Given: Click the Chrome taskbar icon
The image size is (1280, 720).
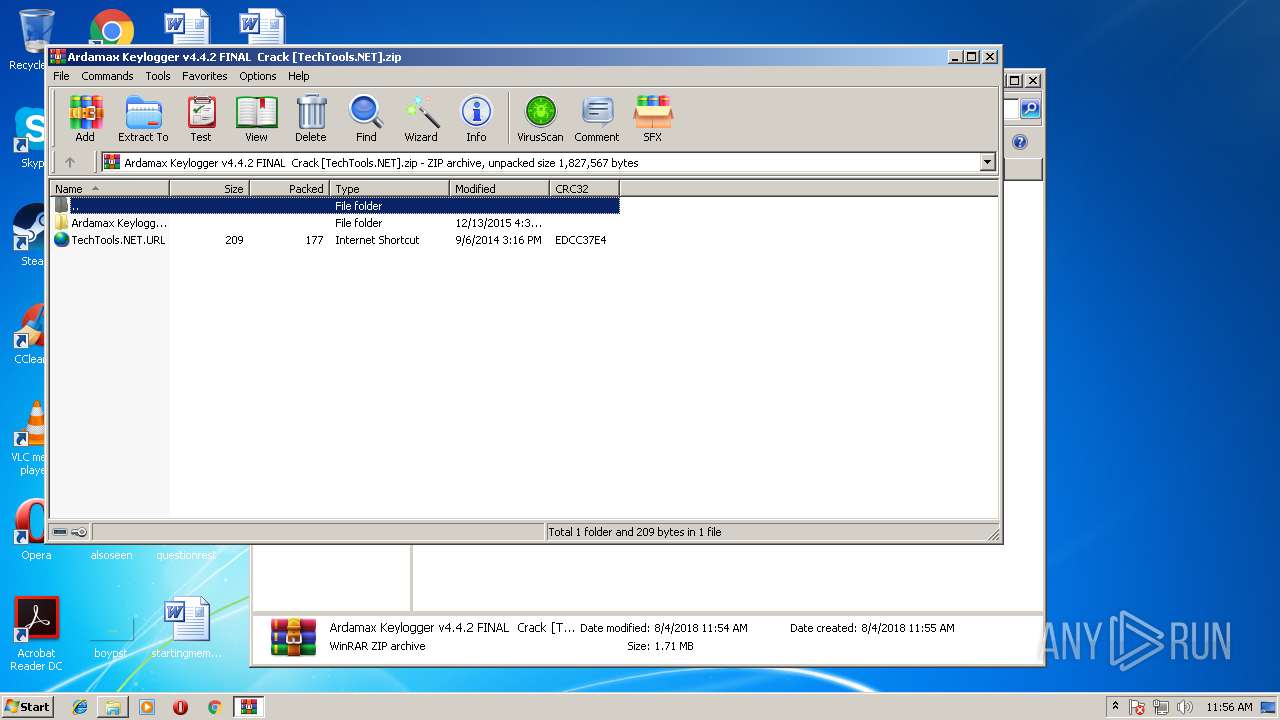Looking at the screenshot, I should tap(214, 707).
